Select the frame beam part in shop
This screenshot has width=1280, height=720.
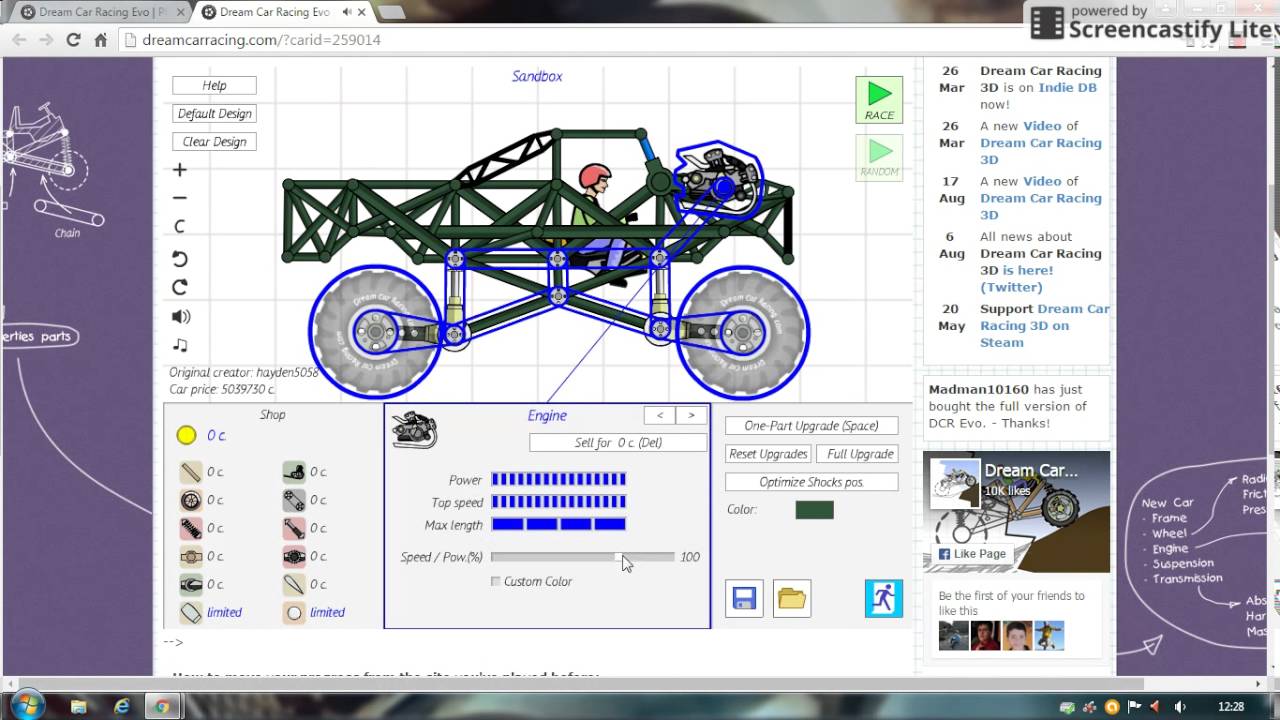(x=191, y=472)
